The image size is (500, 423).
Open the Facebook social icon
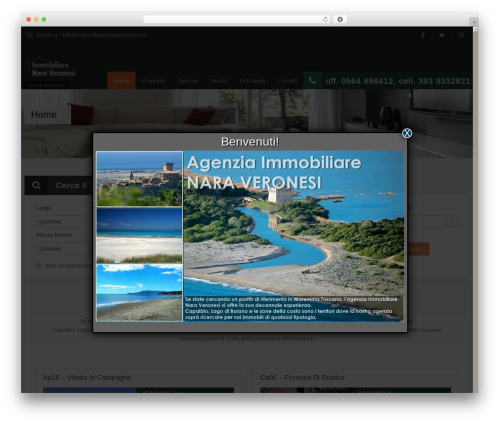(423, 35)
